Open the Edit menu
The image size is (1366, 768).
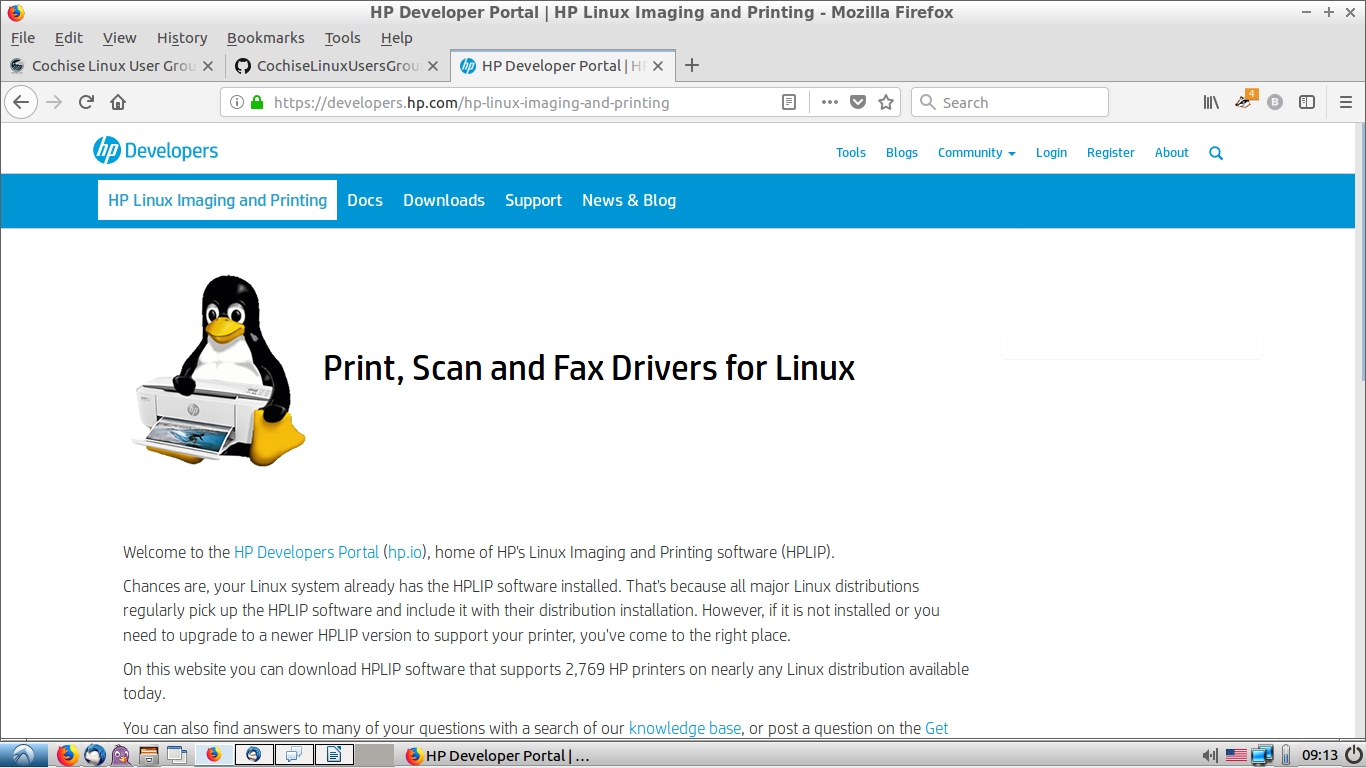(x=69, y=38)
